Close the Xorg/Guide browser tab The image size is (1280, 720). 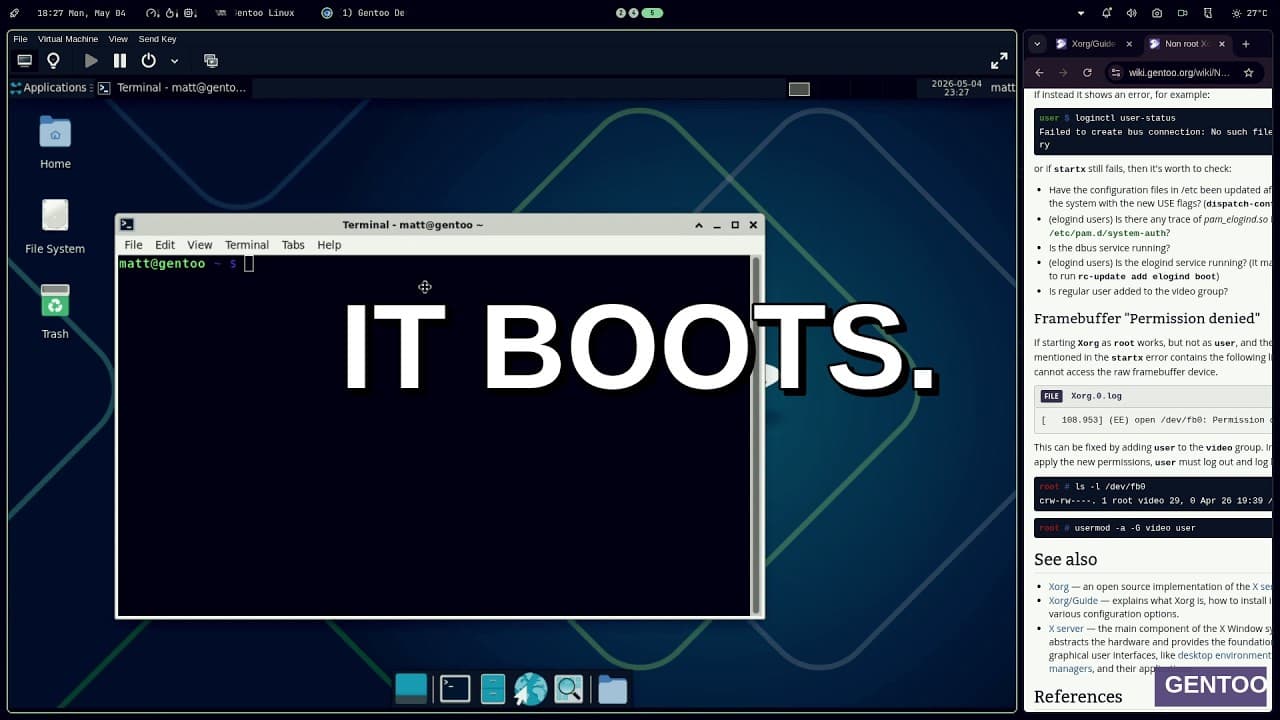coord(1129,44)
